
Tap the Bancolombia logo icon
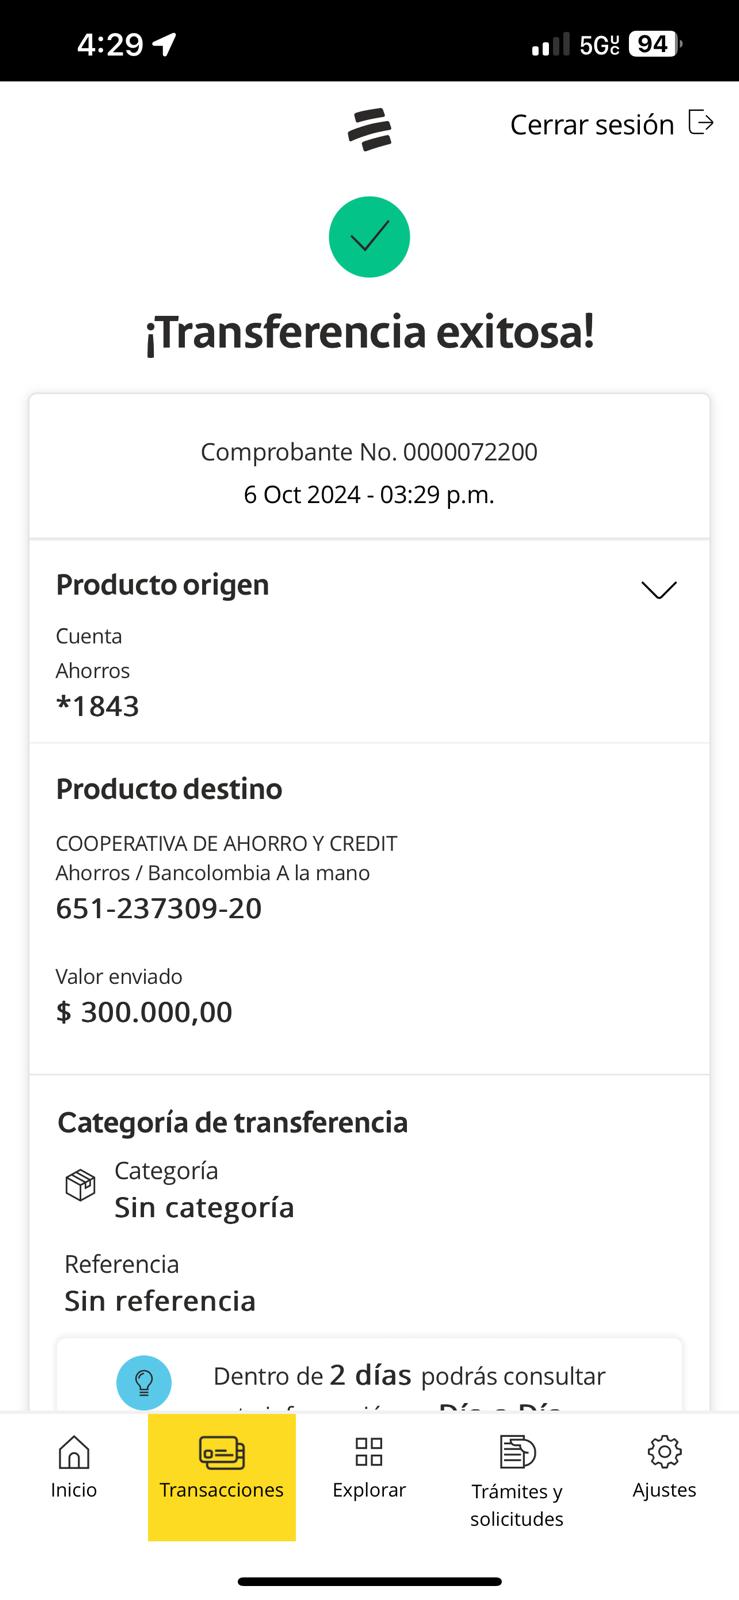(x=370, y=130)
